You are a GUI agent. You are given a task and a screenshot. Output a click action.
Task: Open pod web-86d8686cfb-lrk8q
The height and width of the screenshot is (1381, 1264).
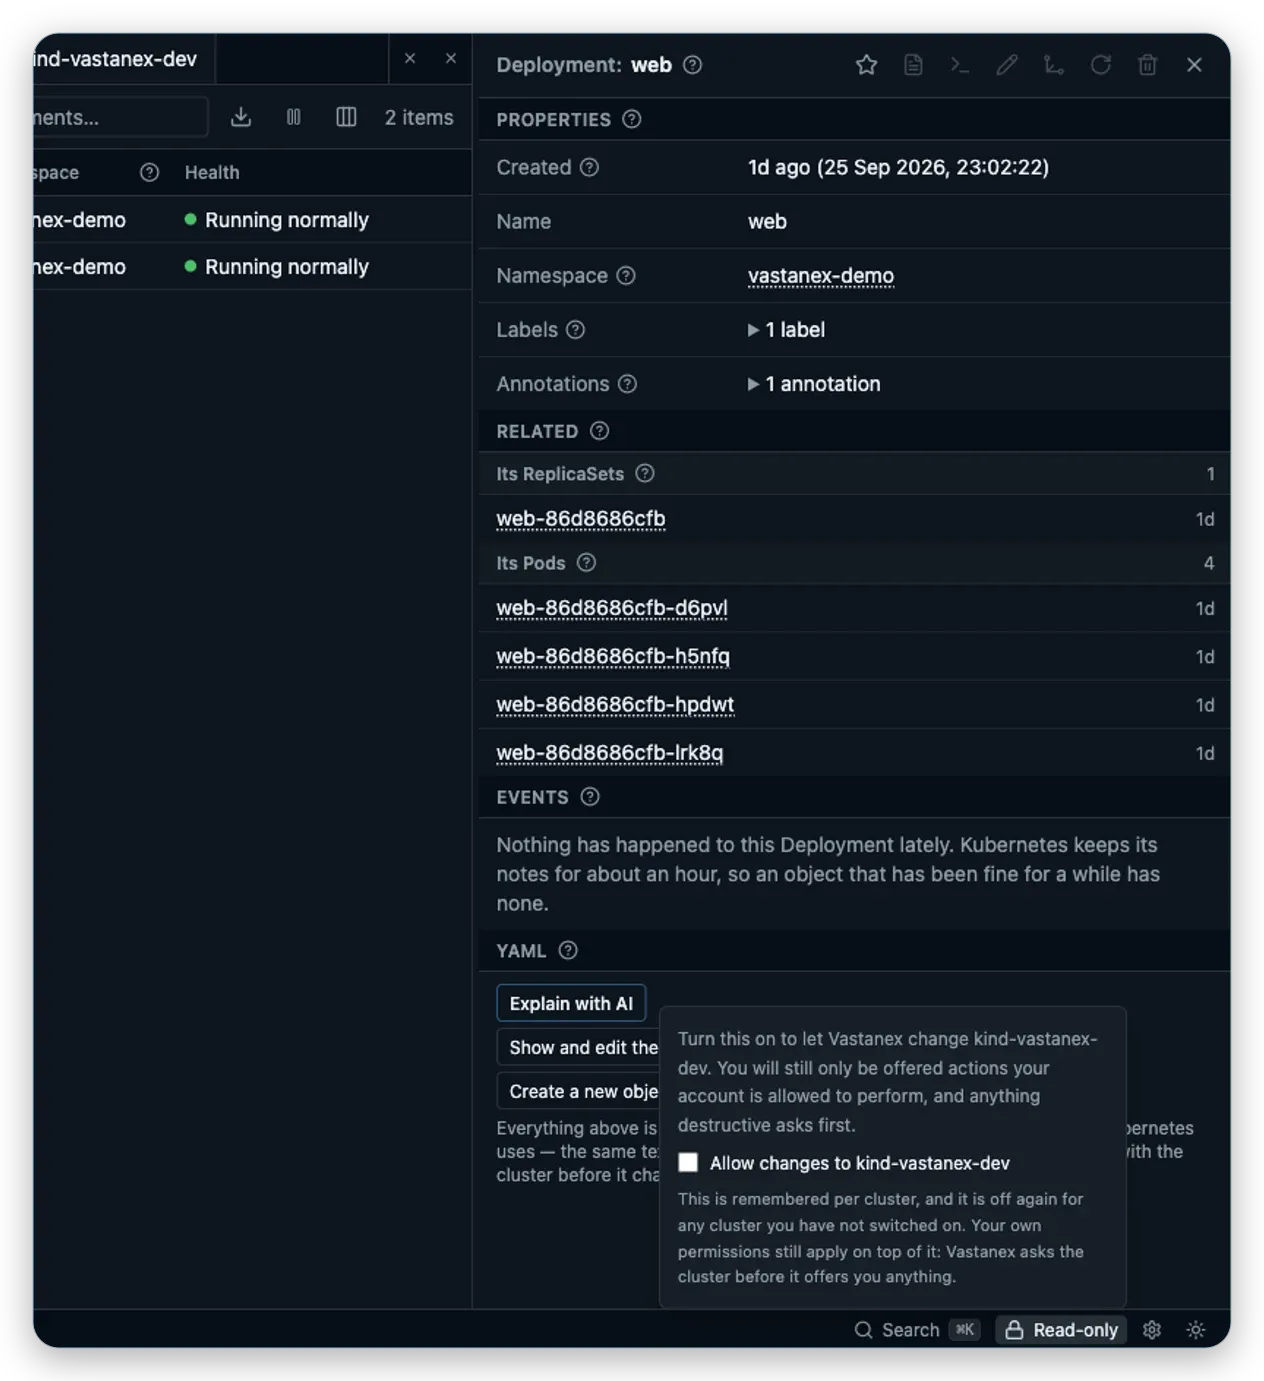point(610,752)
